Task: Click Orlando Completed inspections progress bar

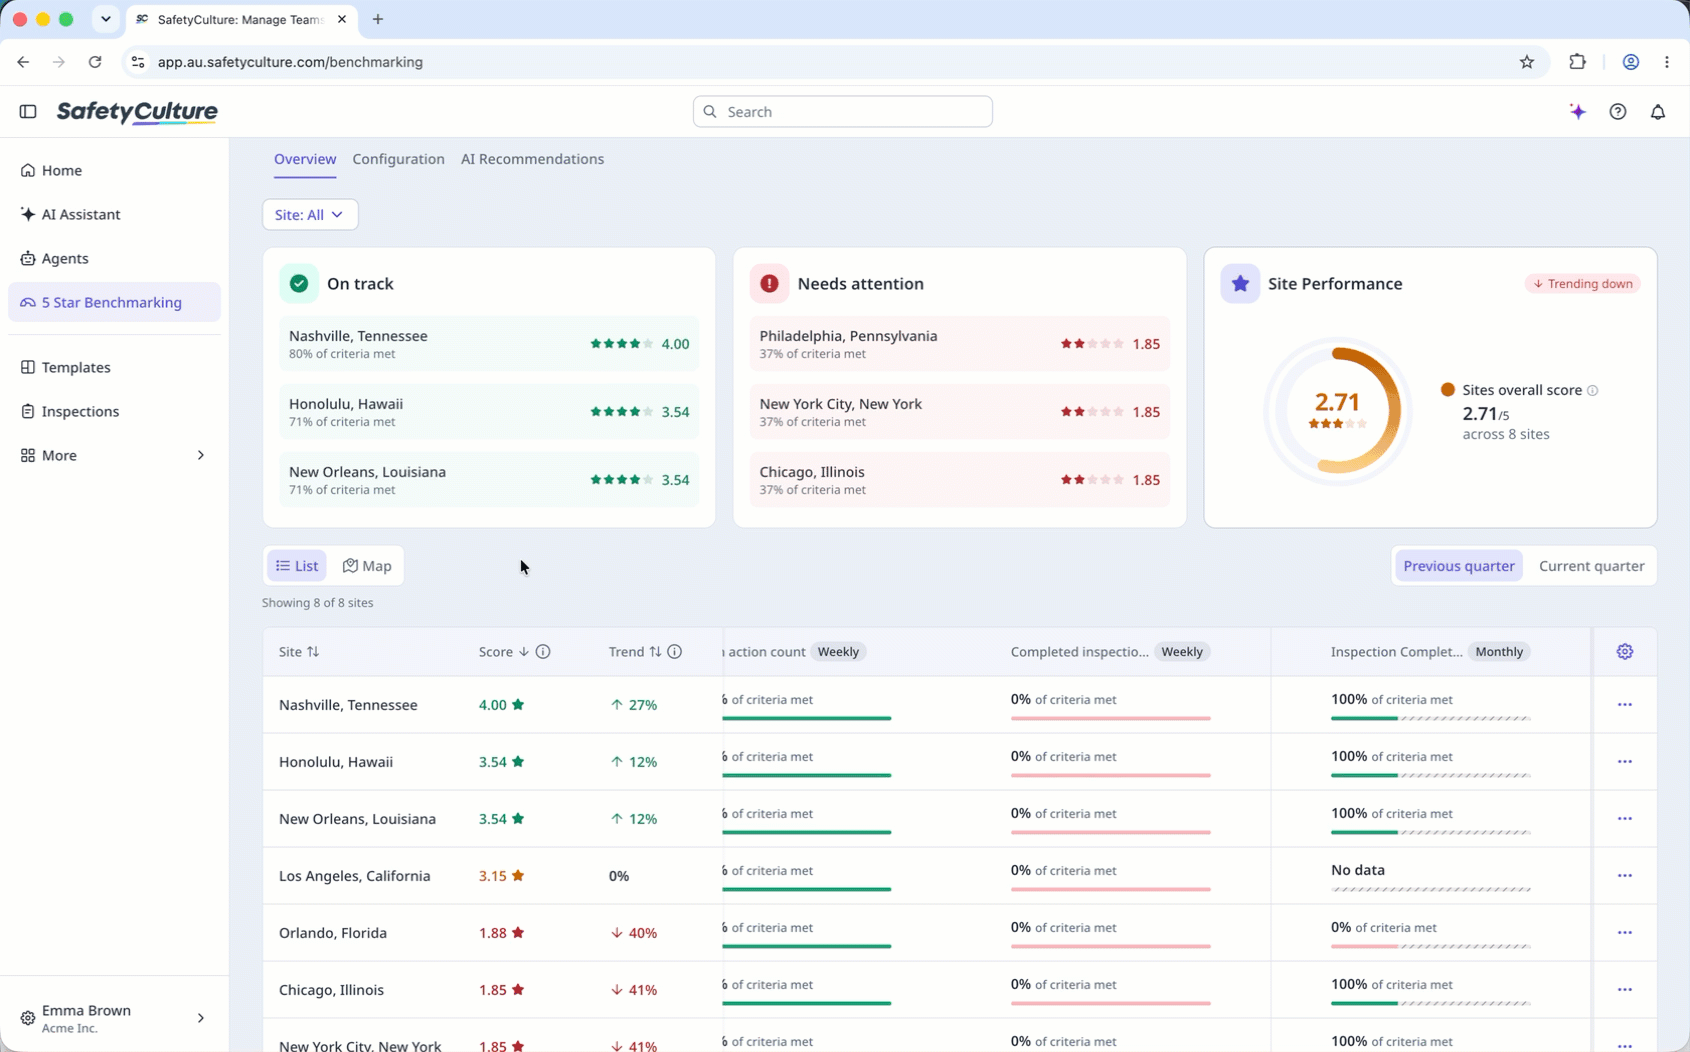Action: click(1111, 946)
